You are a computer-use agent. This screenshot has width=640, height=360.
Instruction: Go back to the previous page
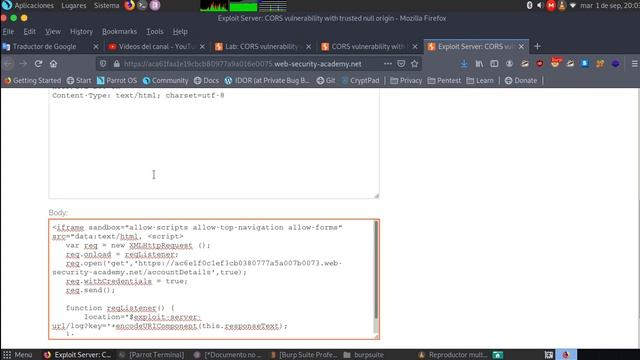pos(9,64)
